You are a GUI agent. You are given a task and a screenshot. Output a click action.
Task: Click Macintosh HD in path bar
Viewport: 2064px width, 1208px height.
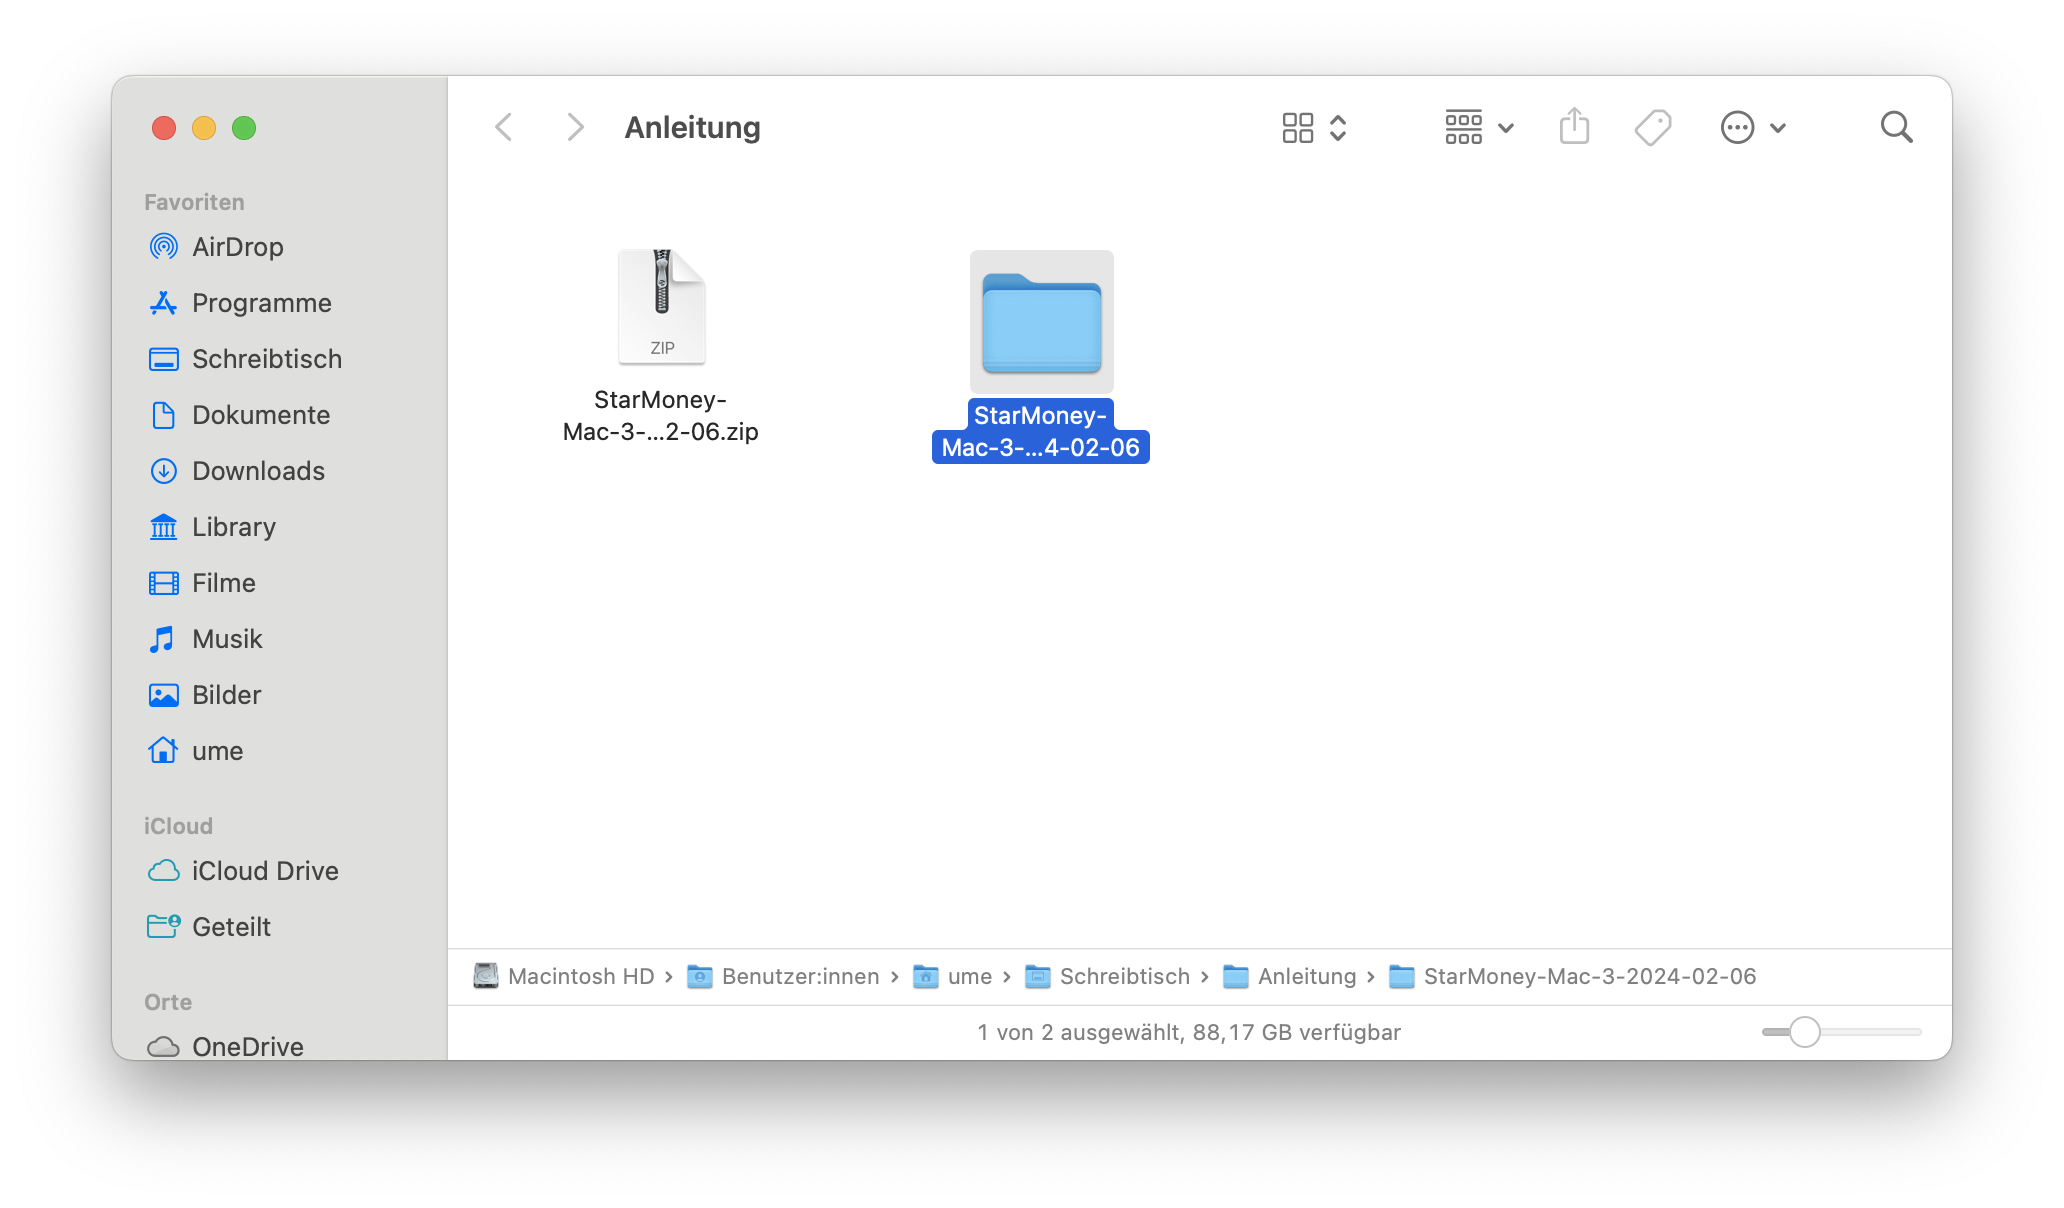580,976
